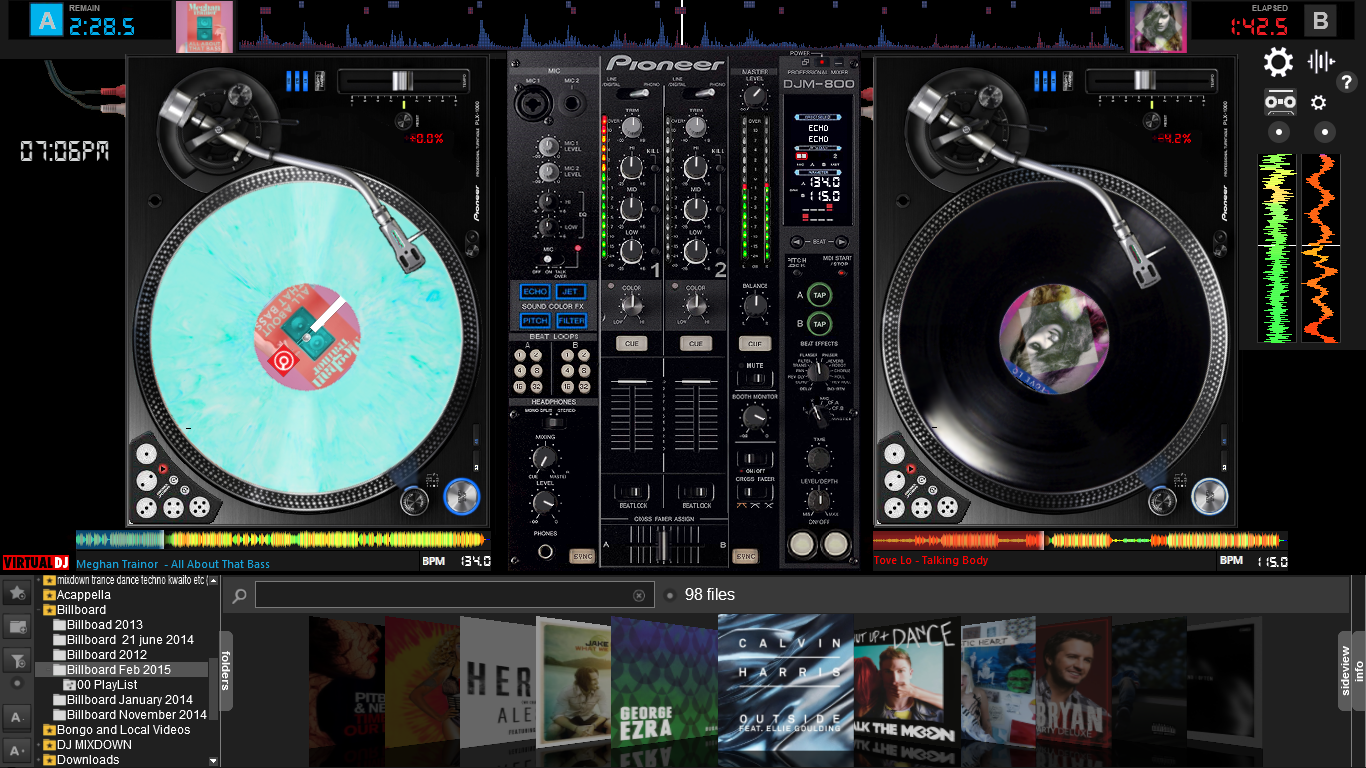Clear the search field

click(639, 596)
